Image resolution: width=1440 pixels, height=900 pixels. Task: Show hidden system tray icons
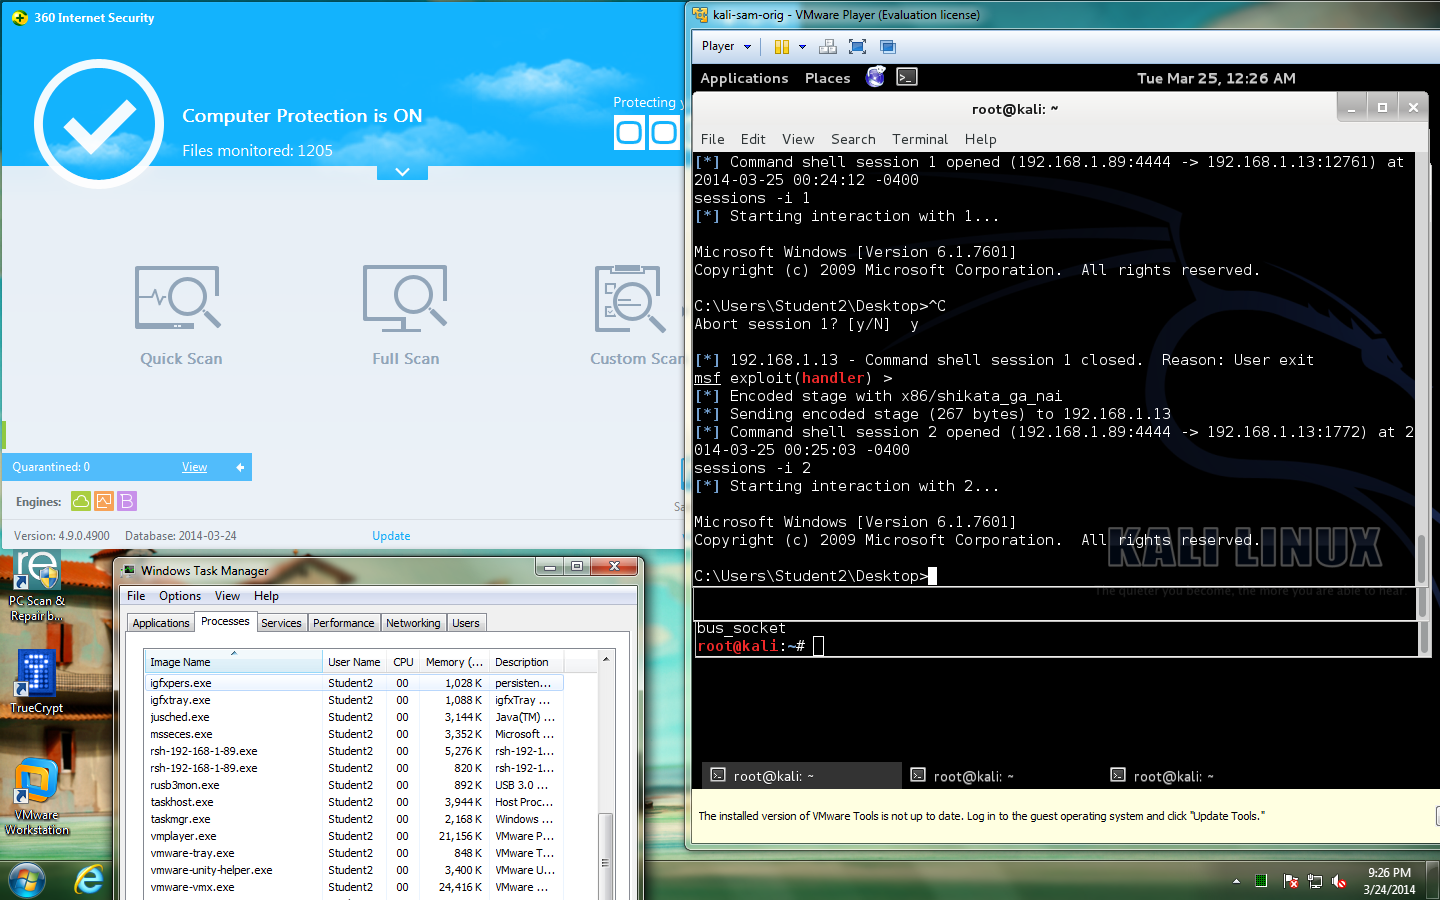(1236, 881)
